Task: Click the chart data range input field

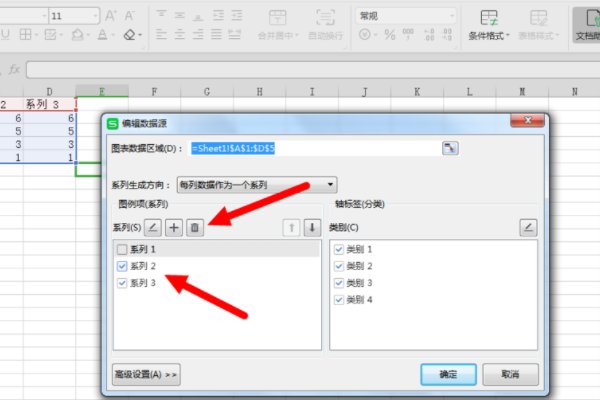Action: 315,149
